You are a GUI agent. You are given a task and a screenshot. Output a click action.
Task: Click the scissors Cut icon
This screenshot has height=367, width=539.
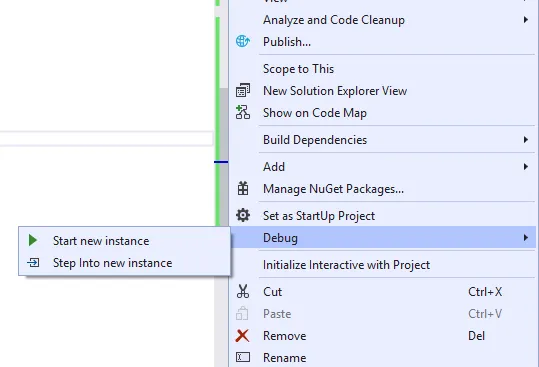(243, 291)
